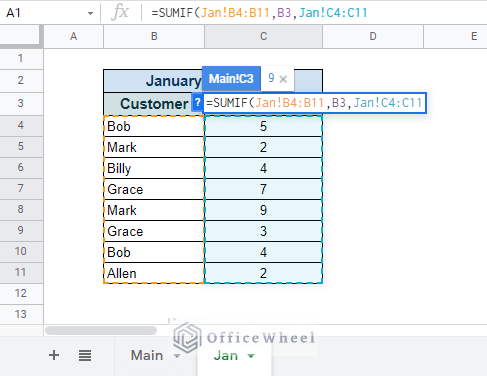This screenshot has width=487, height=376.
Task: Select row 10 header
Action: pos(21,252)
